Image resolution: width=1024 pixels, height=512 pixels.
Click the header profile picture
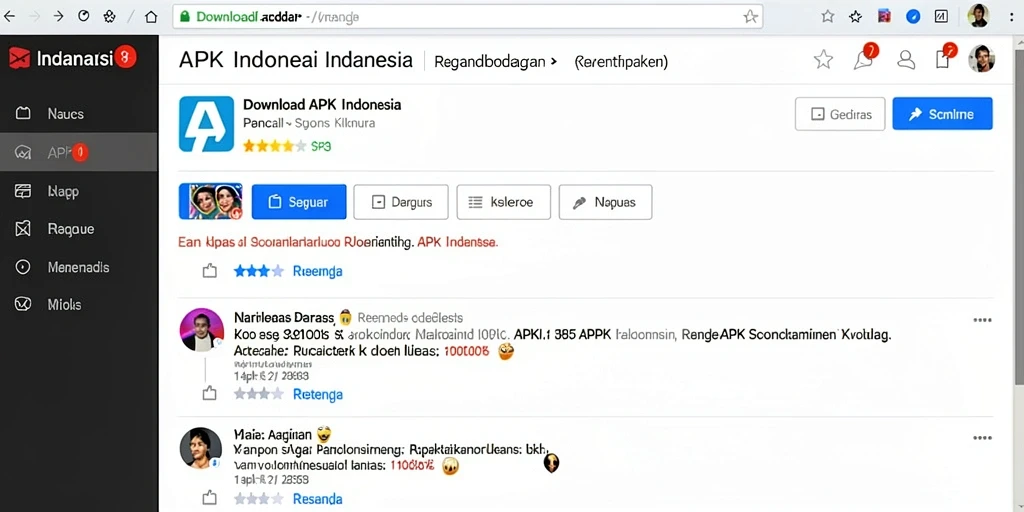pos(982,59)
